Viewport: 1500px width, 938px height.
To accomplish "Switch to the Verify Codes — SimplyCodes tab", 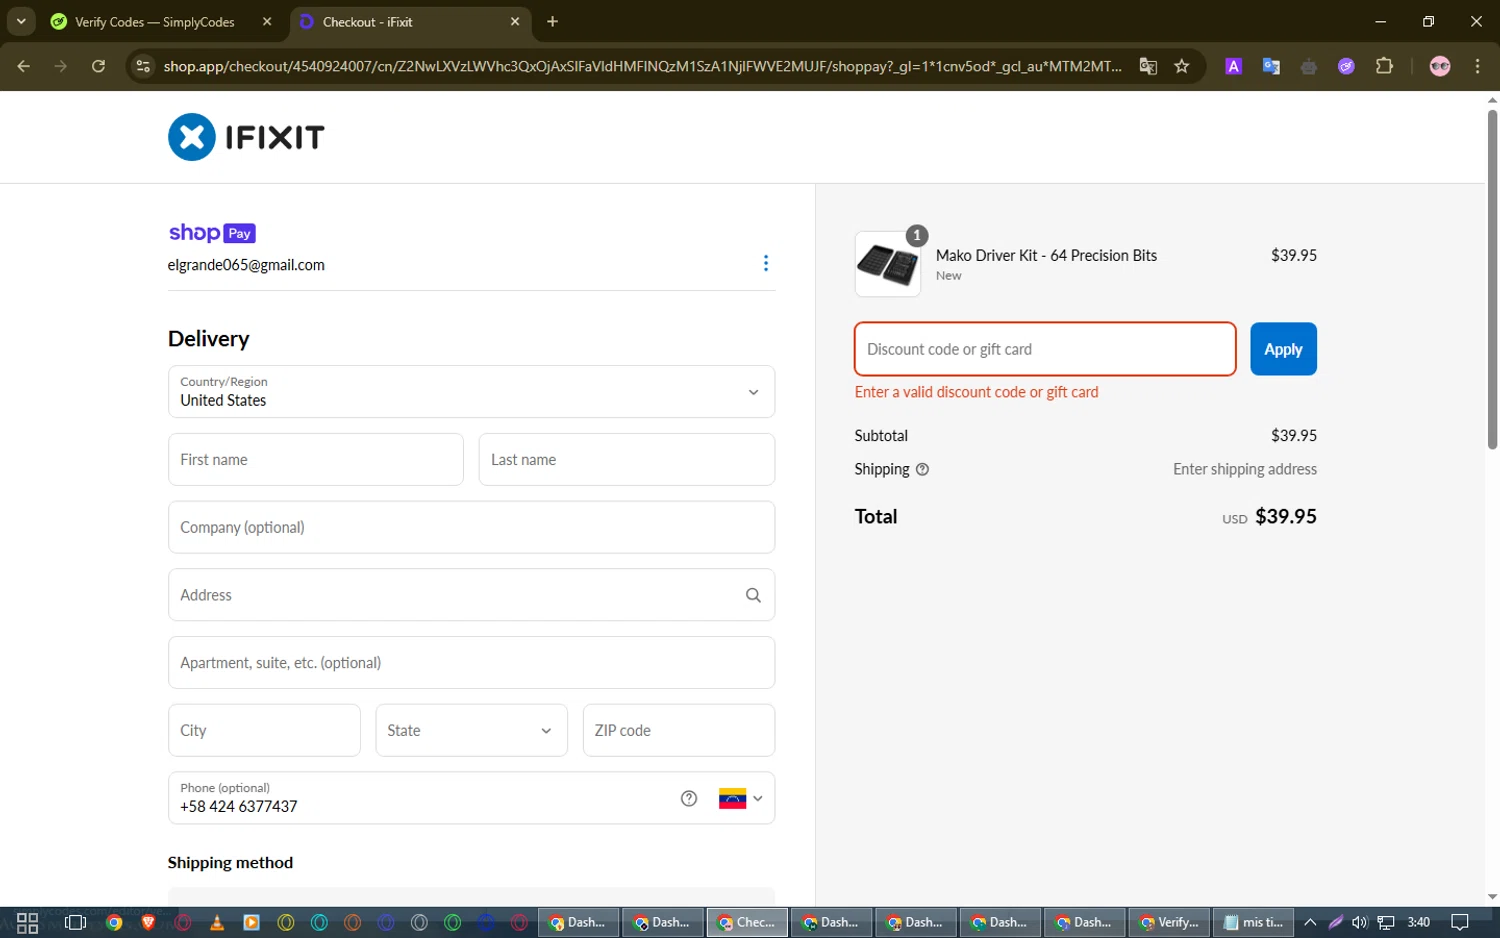I will (155, 22).
